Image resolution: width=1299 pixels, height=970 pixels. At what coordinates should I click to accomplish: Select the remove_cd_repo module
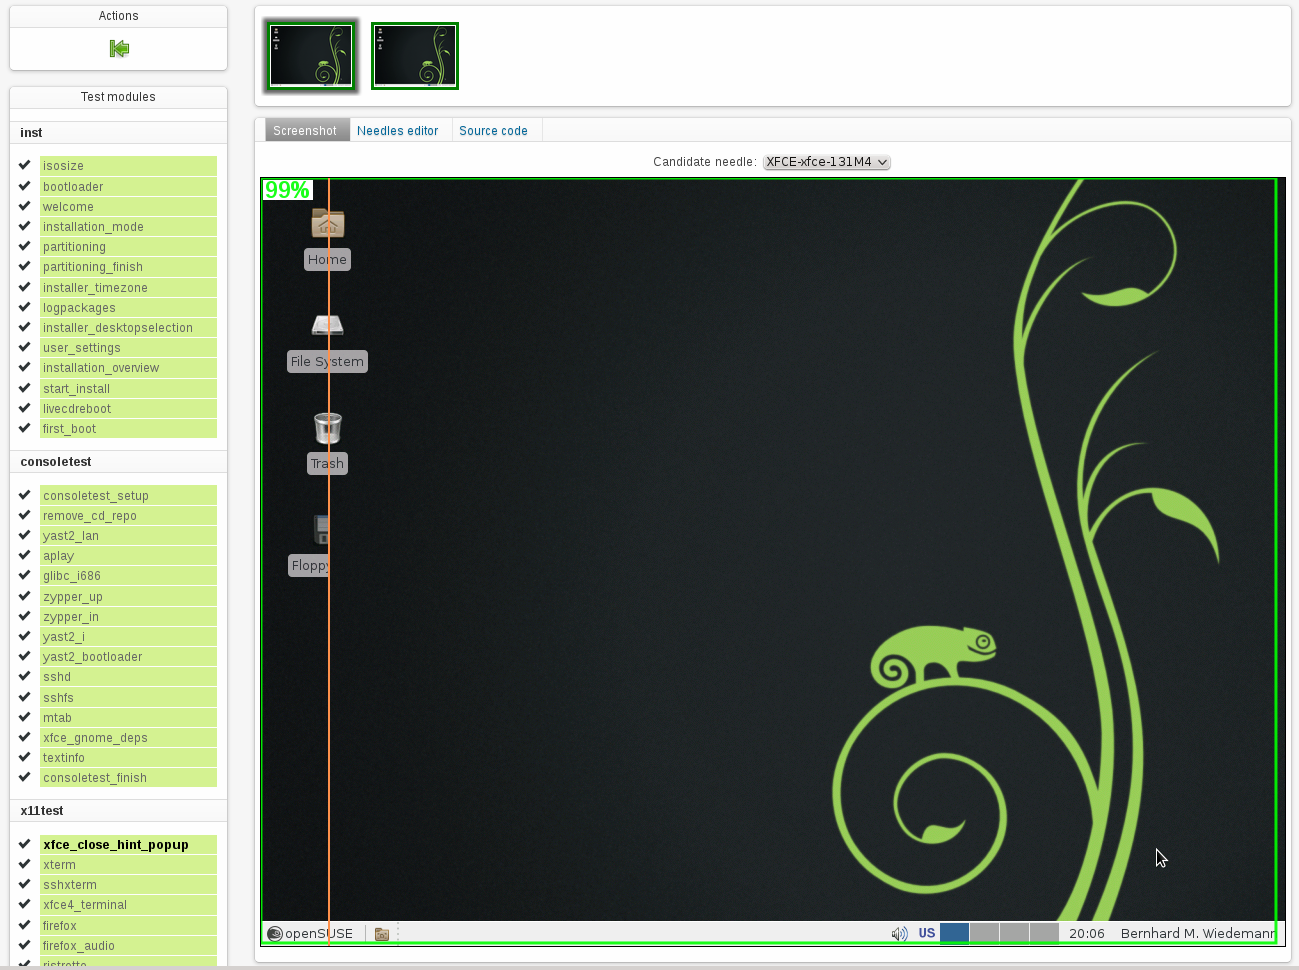click(x=128, y=516)
